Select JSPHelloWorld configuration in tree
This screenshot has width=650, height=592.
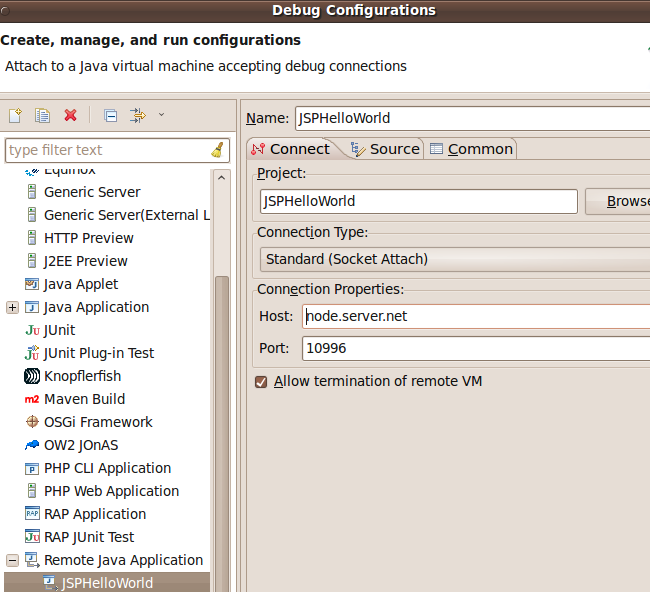click(x=107, y=583)
